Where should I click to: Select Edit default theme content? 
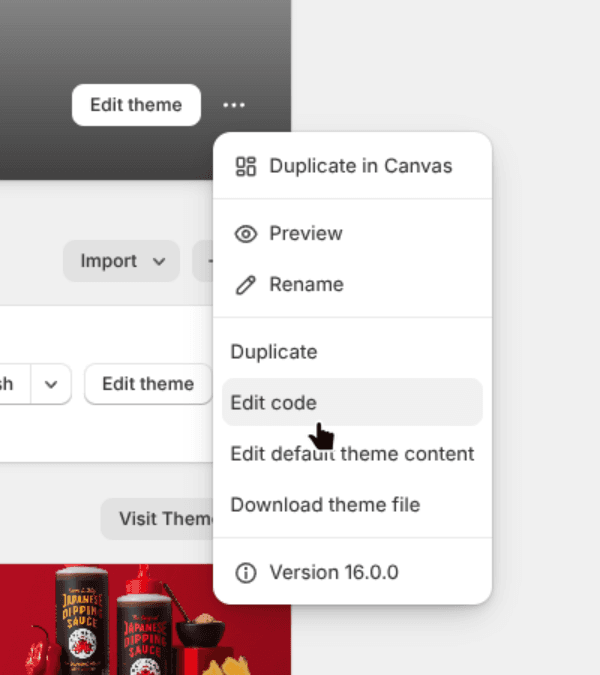point(353,454)
